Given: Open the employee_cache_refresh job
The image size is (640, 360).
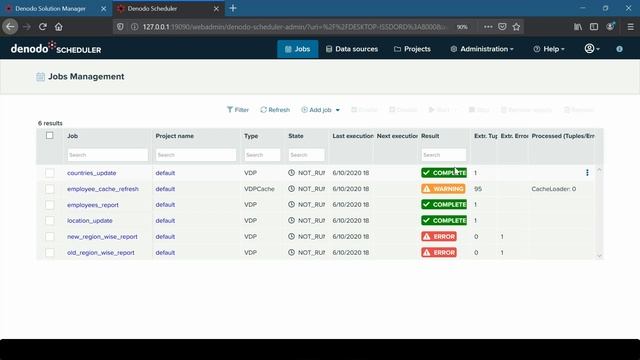Looking at the screenshot, I should tap(103, 189).
